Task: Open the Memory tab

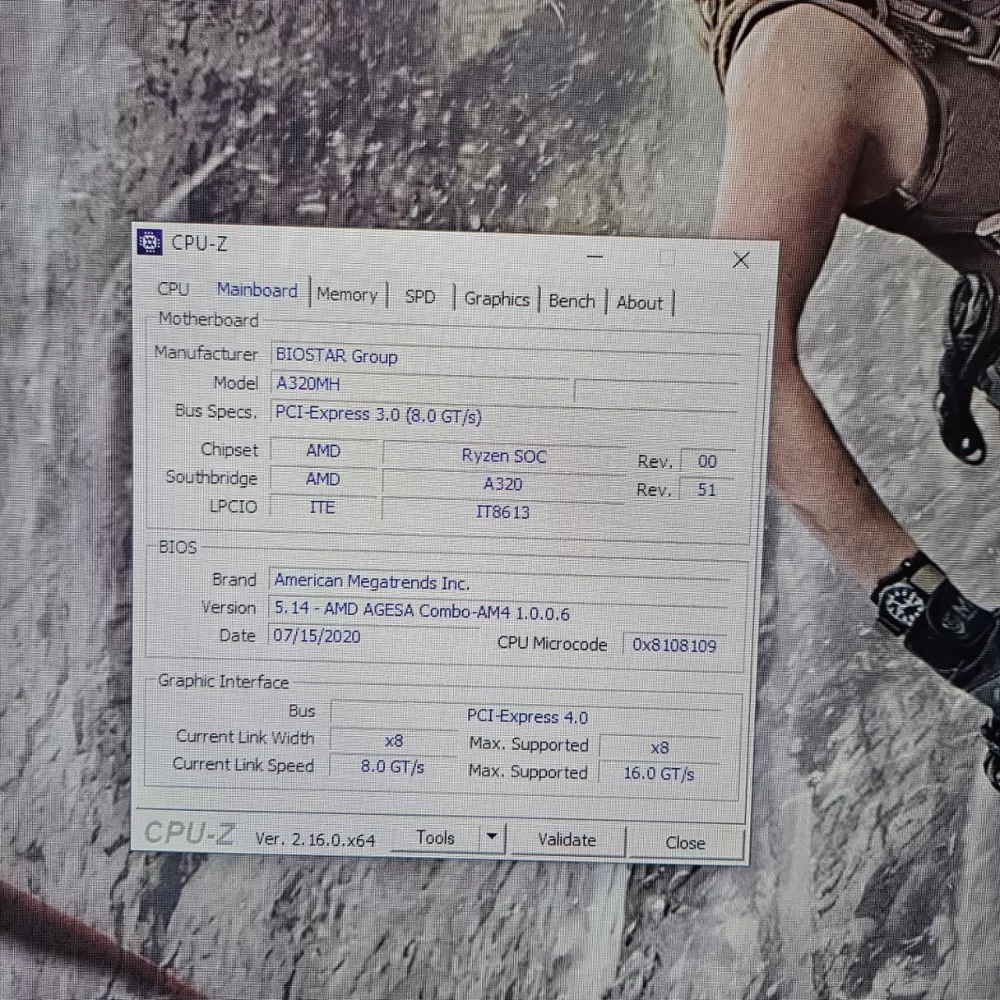Action: pyautogui.click(x=348, y=295)
